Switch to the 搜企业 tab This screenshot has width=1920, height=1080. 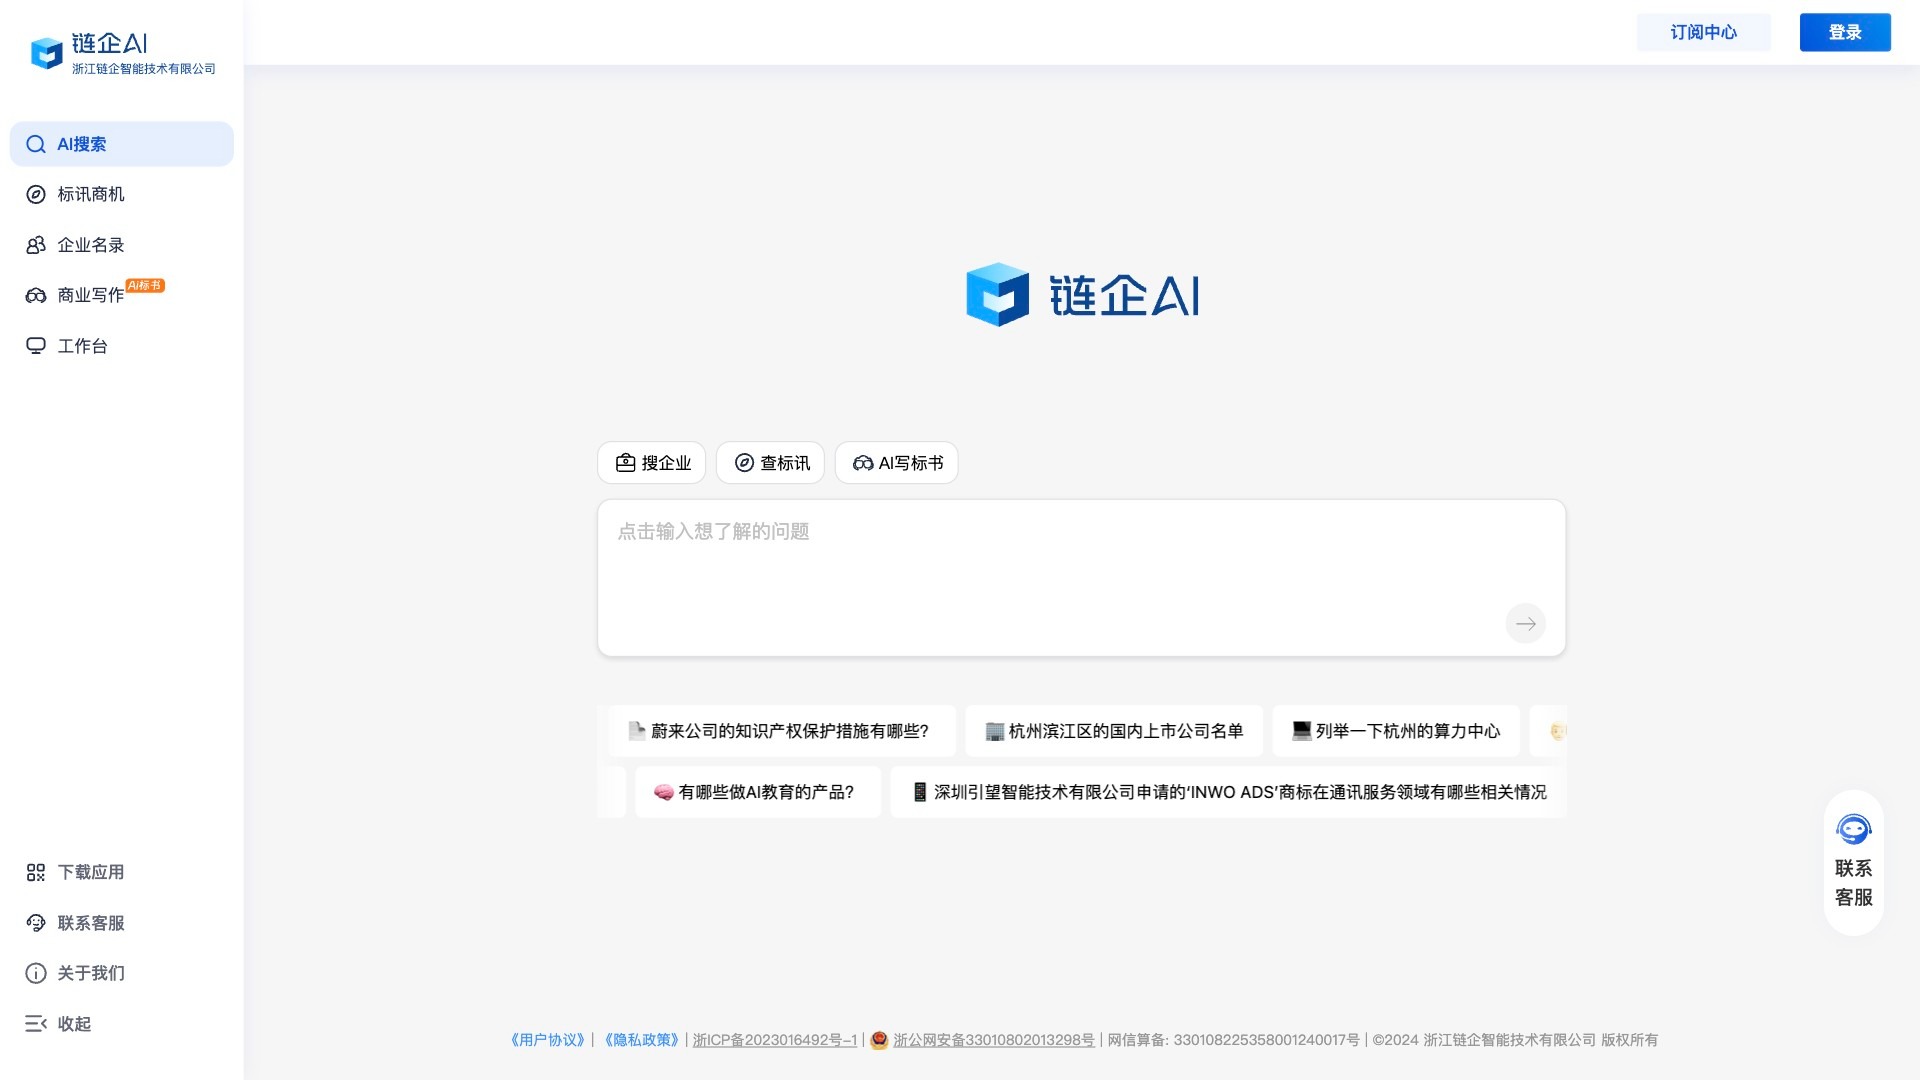point(651,462)
